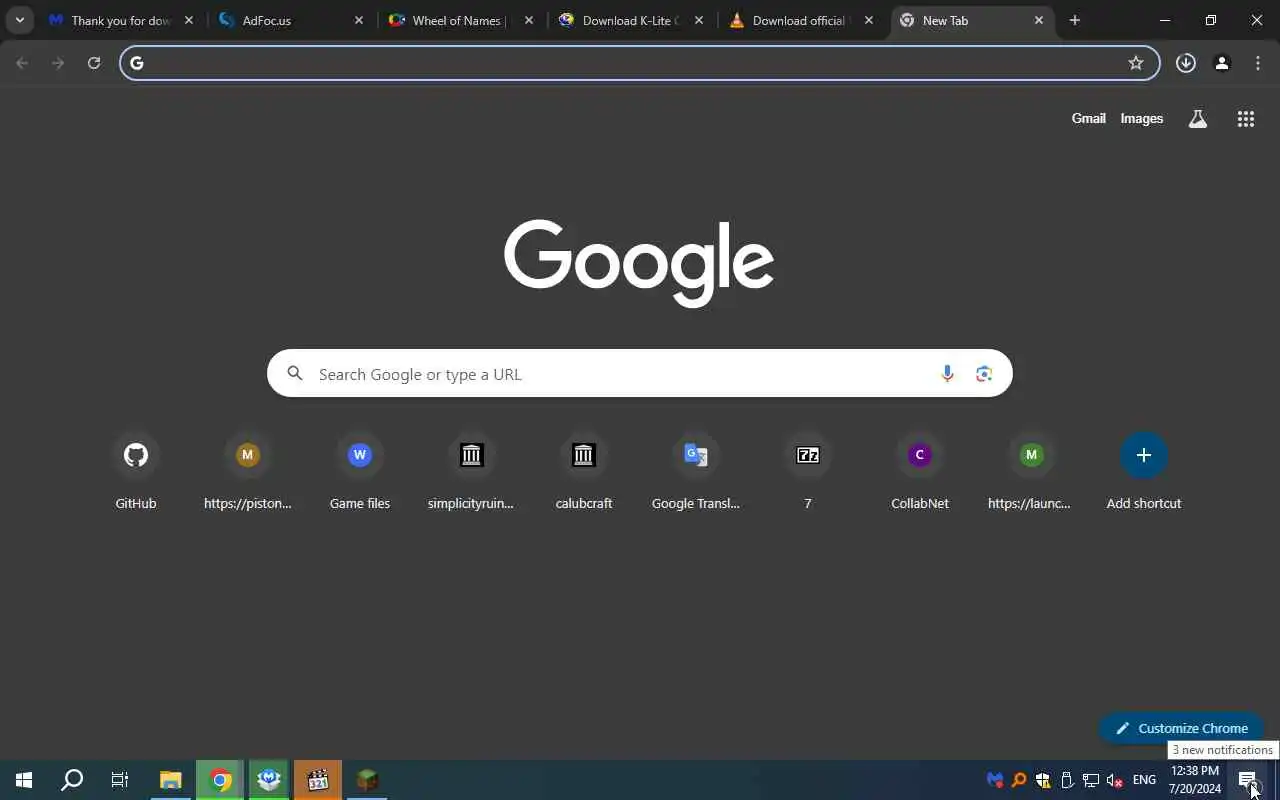Click the Customize Chrome button
1280x800 pixels.
(x=1181, y=728)
